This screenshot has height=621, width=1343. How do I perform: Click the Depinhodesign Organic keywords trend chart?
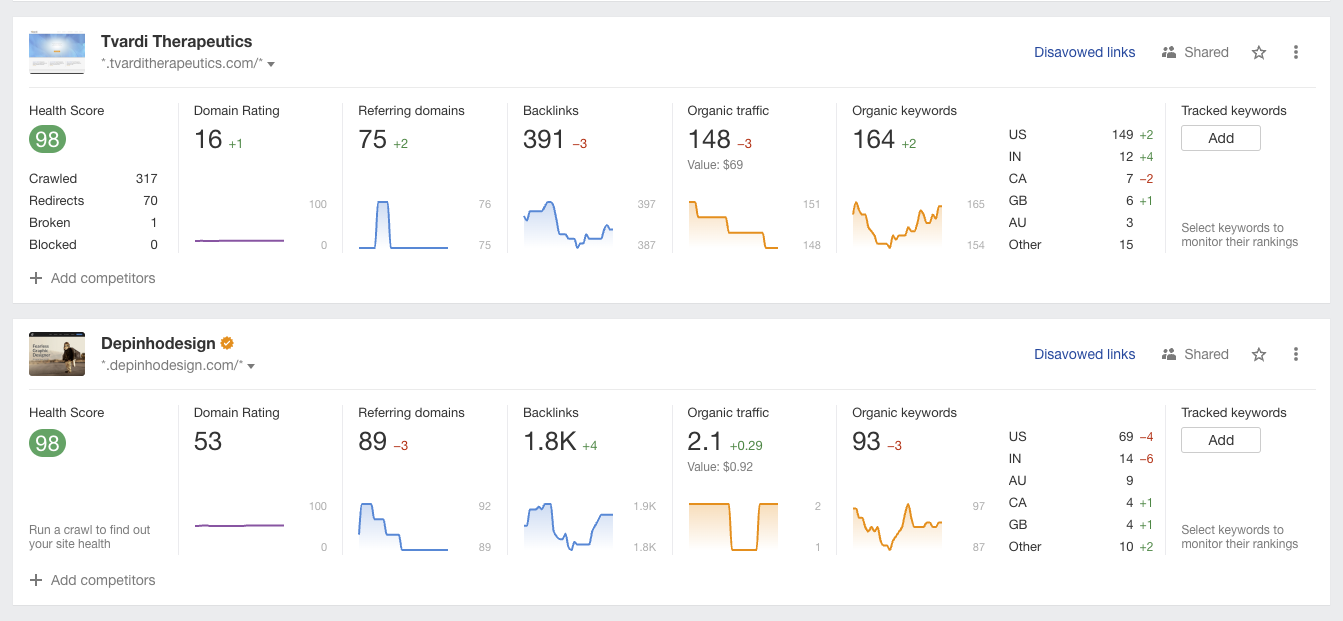[897, 526]
